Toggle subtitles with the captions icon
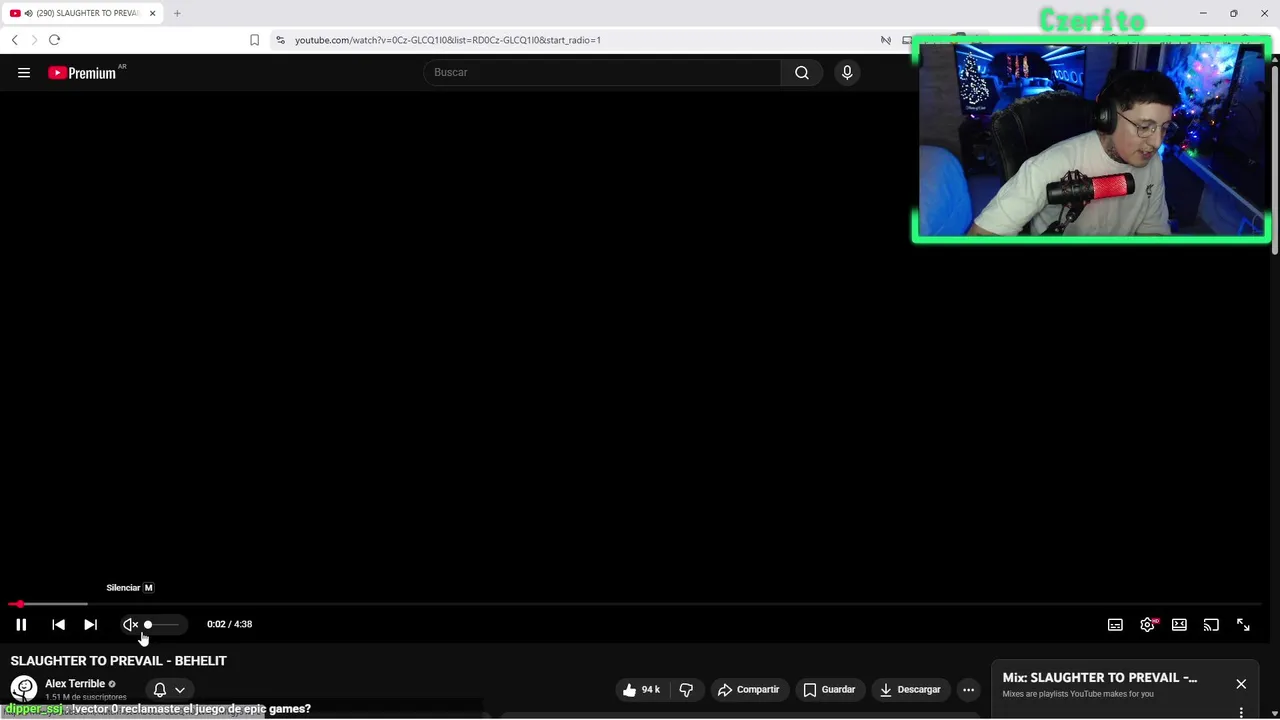Screen dimensions: 1280x720 tap(1115, 624)
